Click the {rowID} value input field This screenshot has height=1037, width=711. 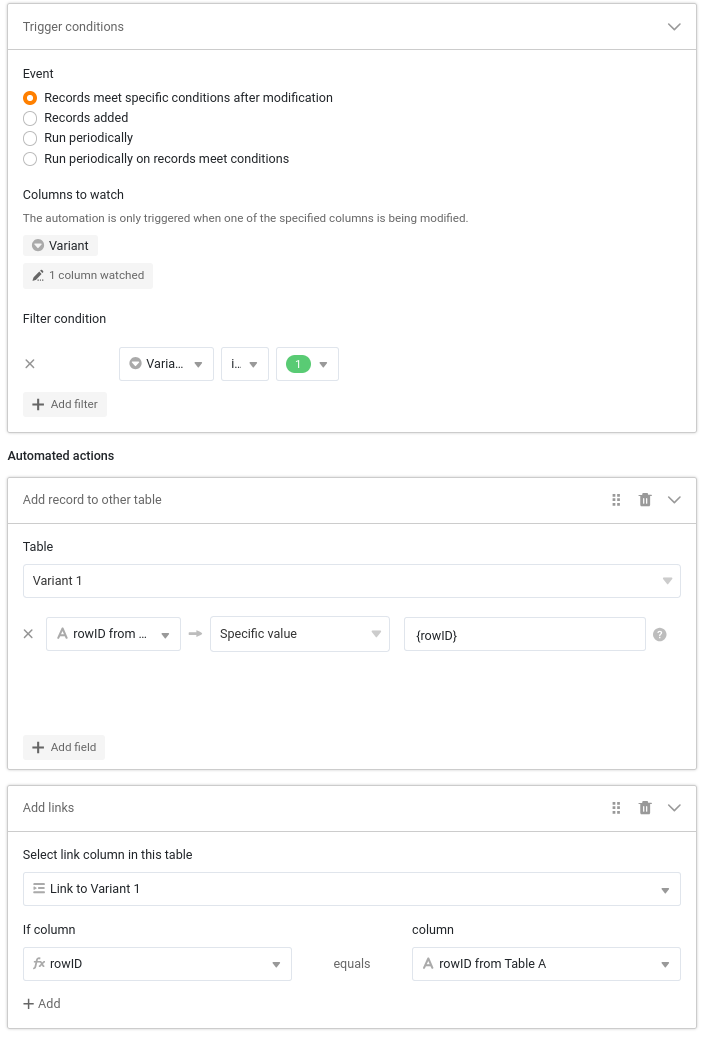(524, 634)
